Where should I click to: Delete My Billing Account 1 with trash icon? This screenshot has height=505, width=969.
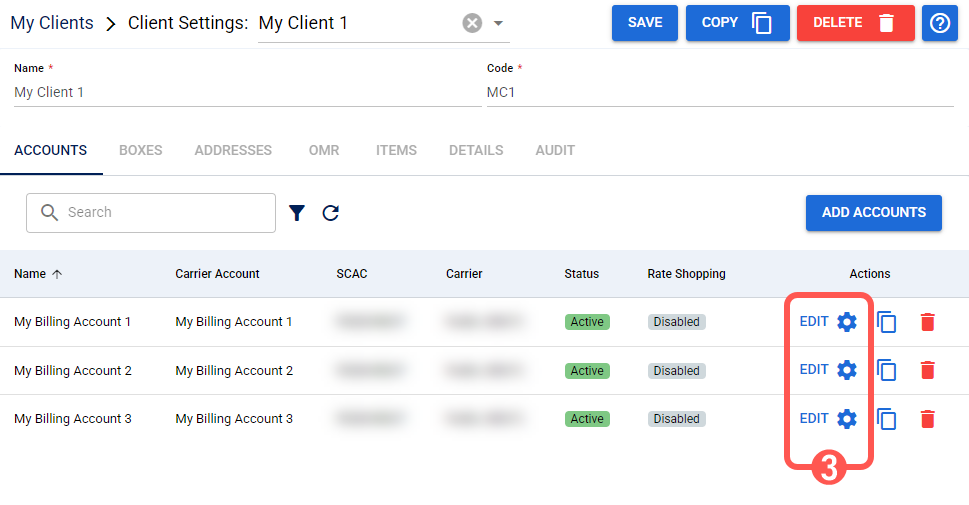(x=928, y=322)
